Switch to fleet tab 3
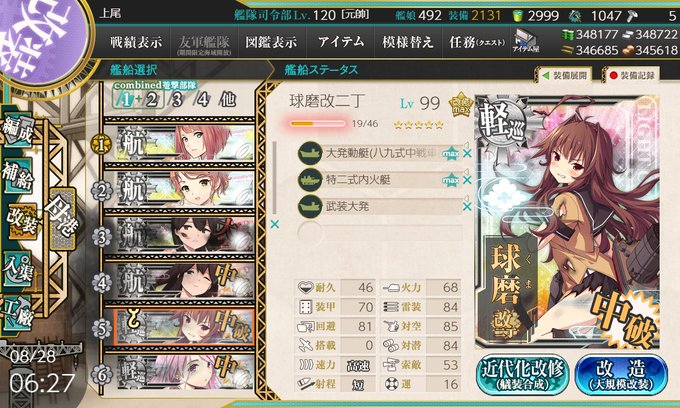The height and width of the screenshot is (408, 680). click(x=176, y=100)
